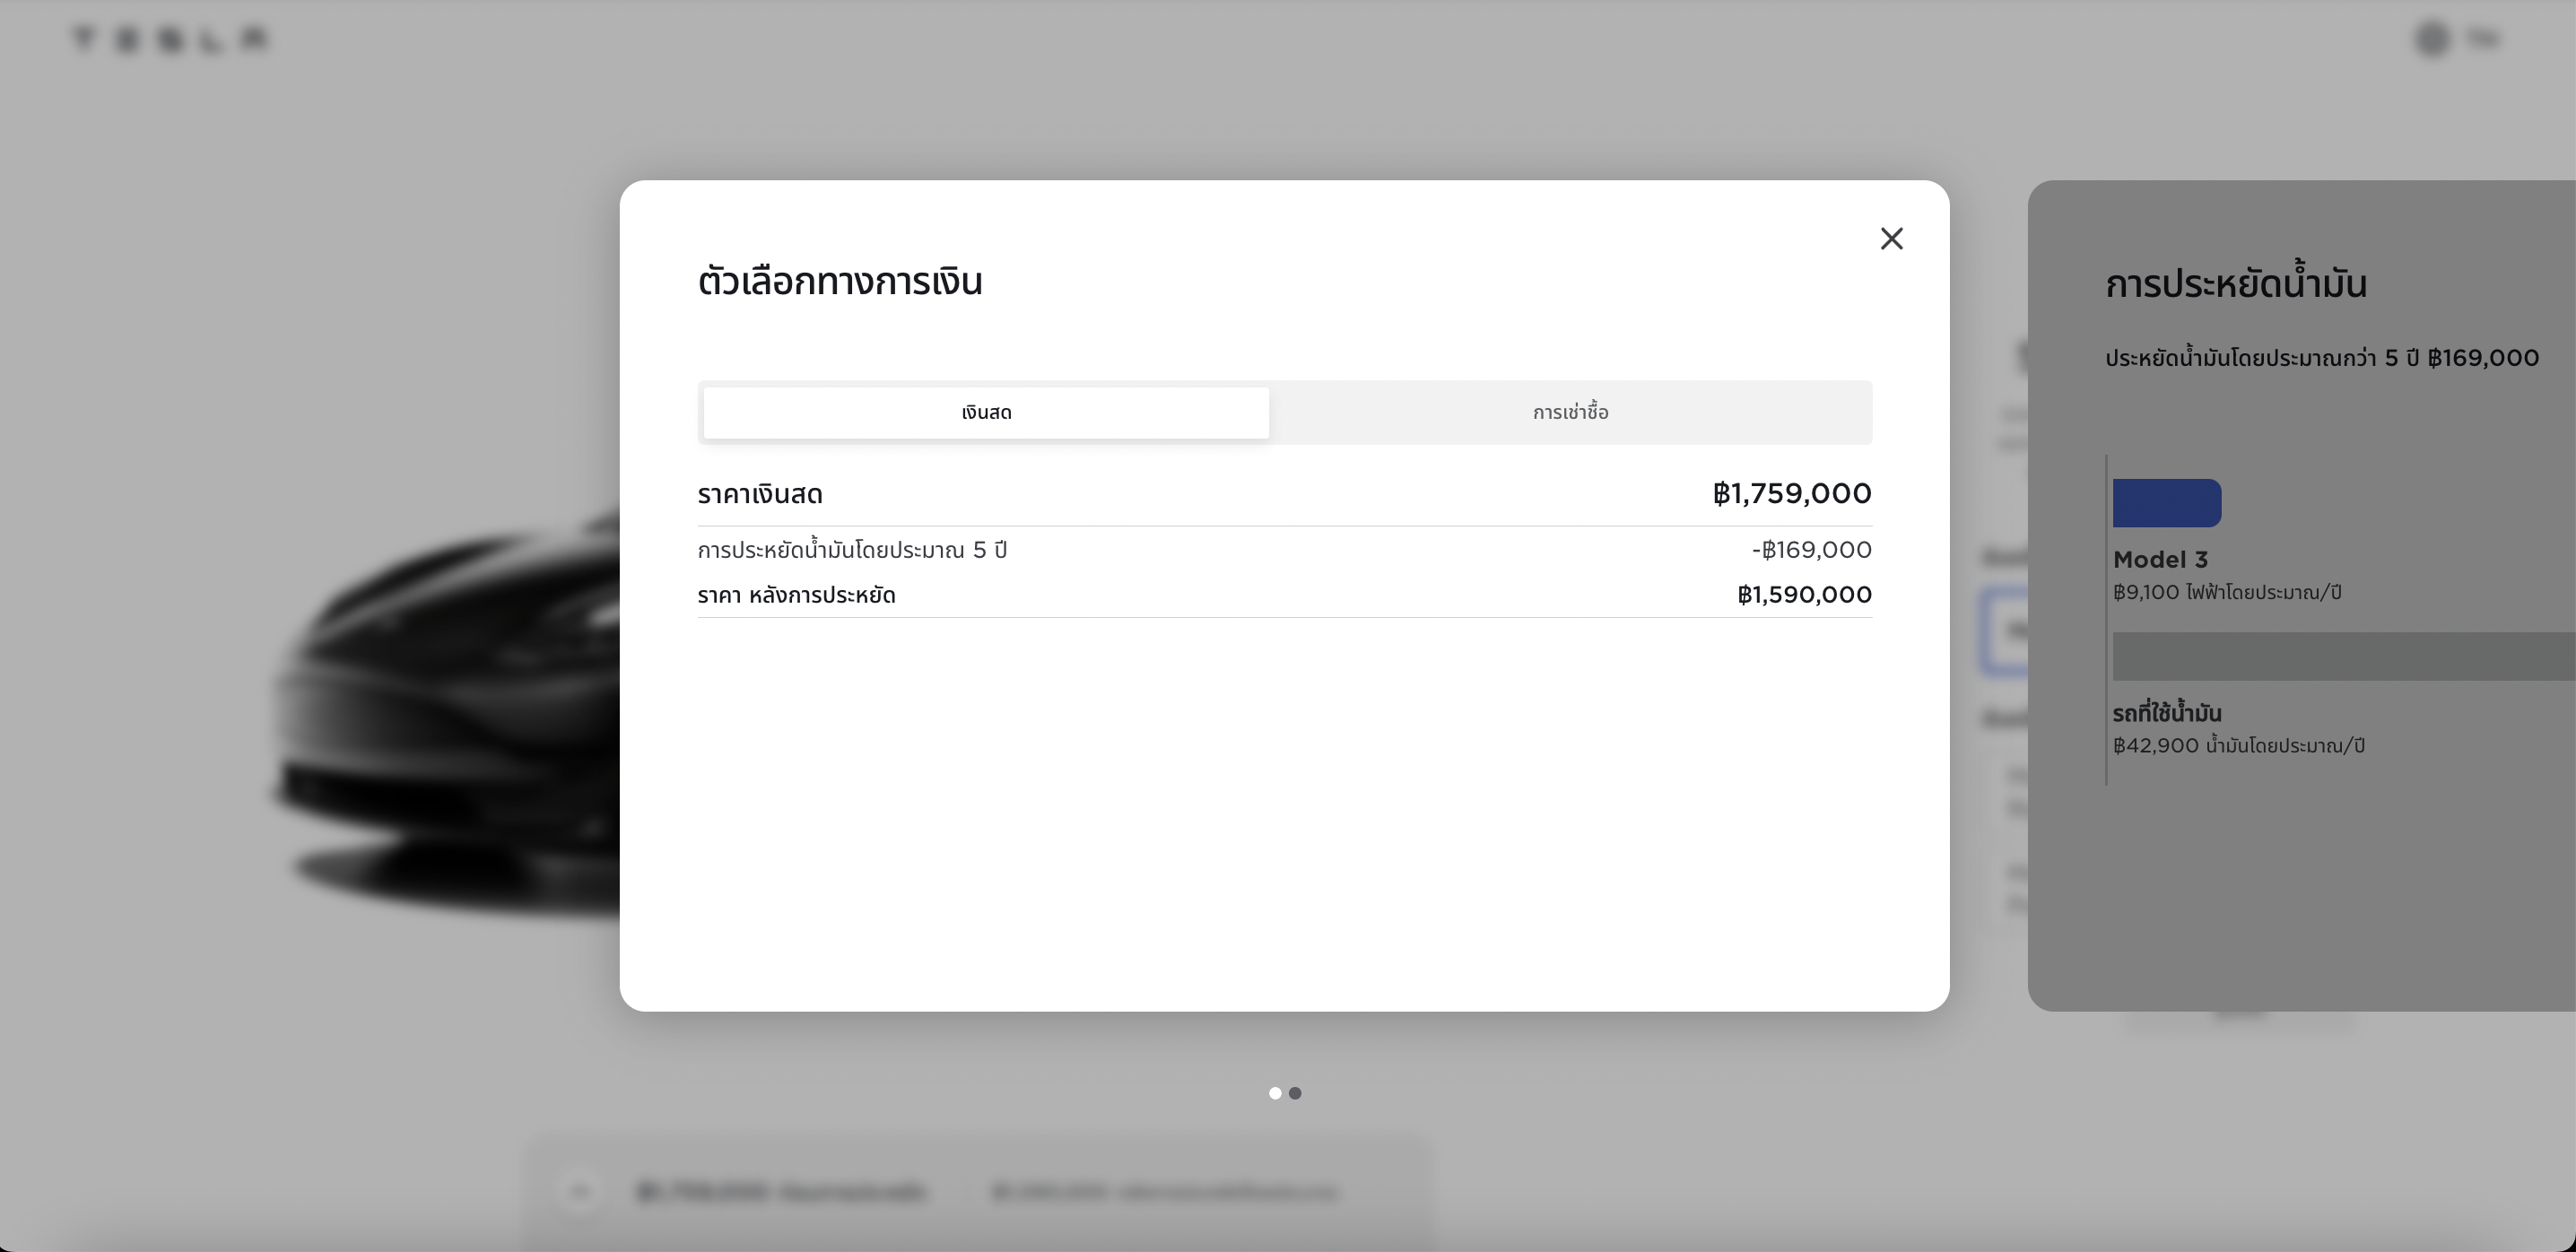Click the Model 3 label in savings card

[2160, 560]
